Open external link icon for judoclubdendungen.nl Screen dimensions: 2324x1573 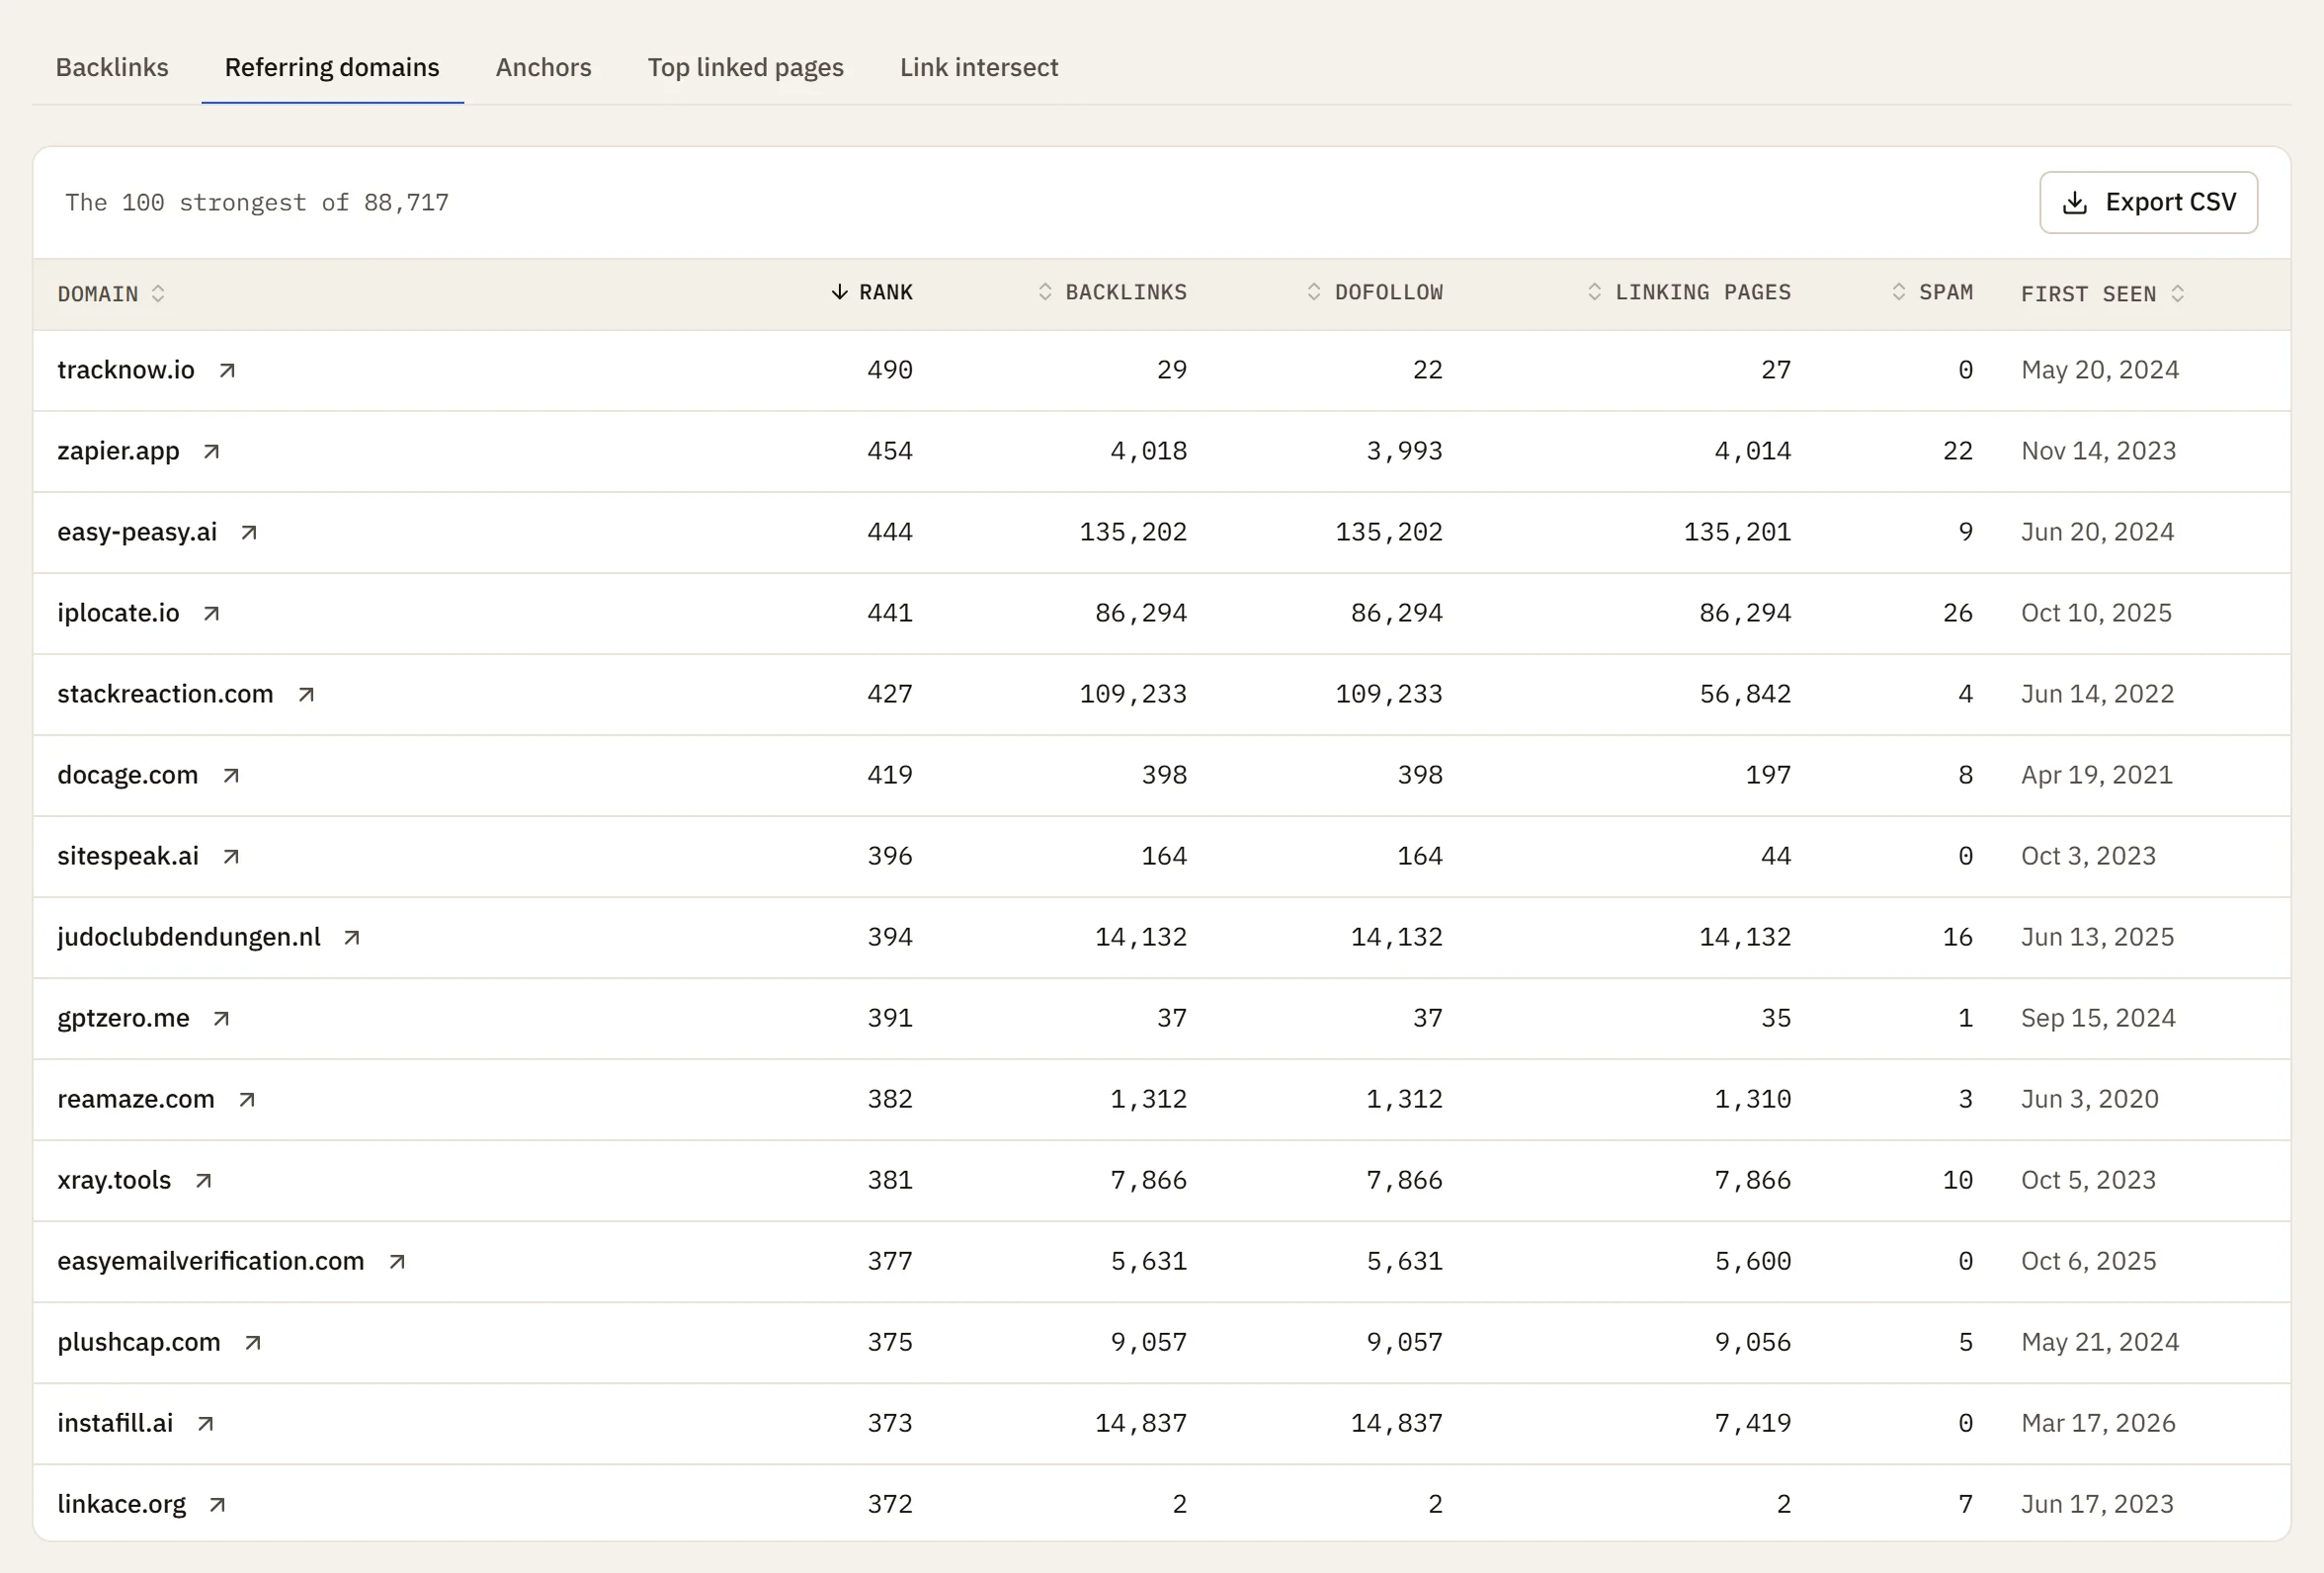point(352,937)
